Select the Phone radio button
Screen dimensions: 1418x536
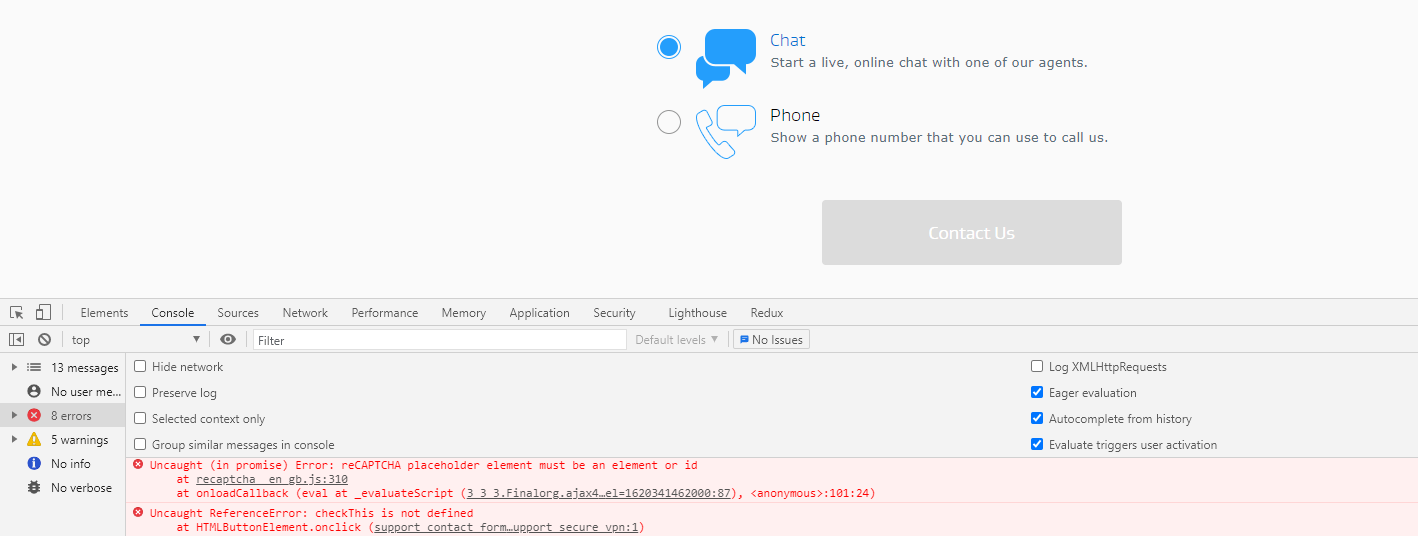(x=669, y=122)
